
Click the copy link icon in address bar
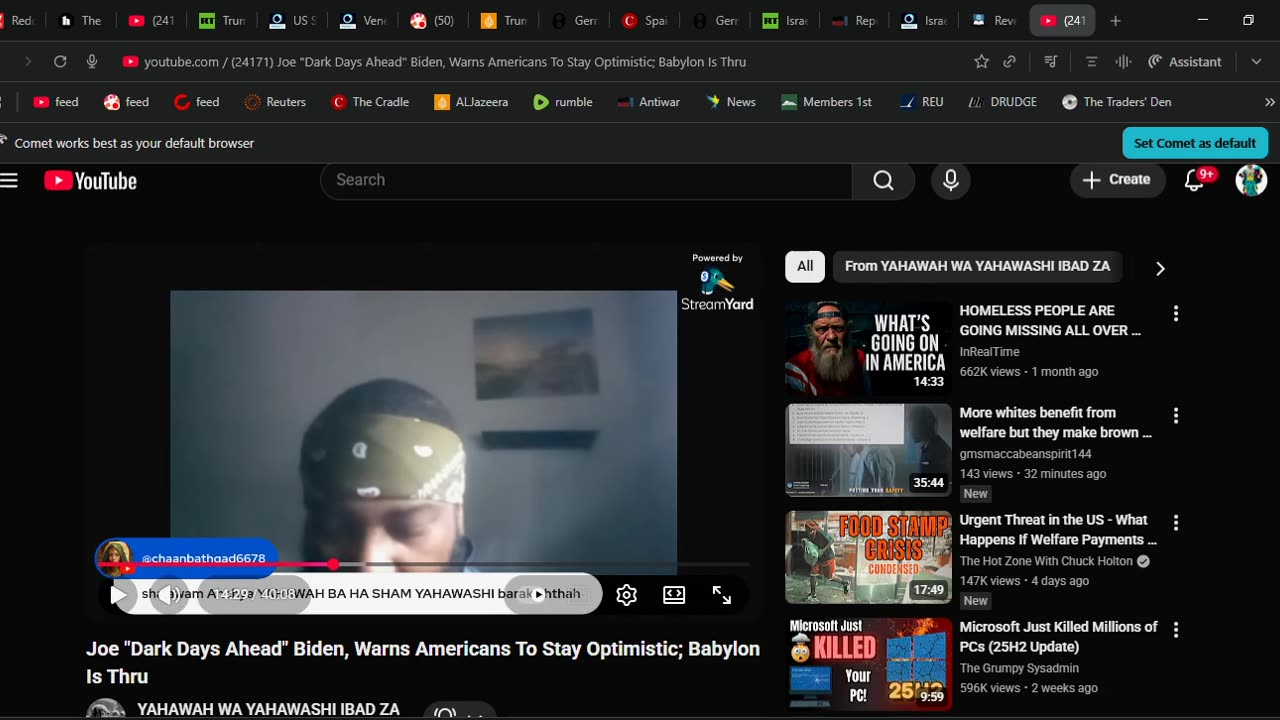point(1010,62)
